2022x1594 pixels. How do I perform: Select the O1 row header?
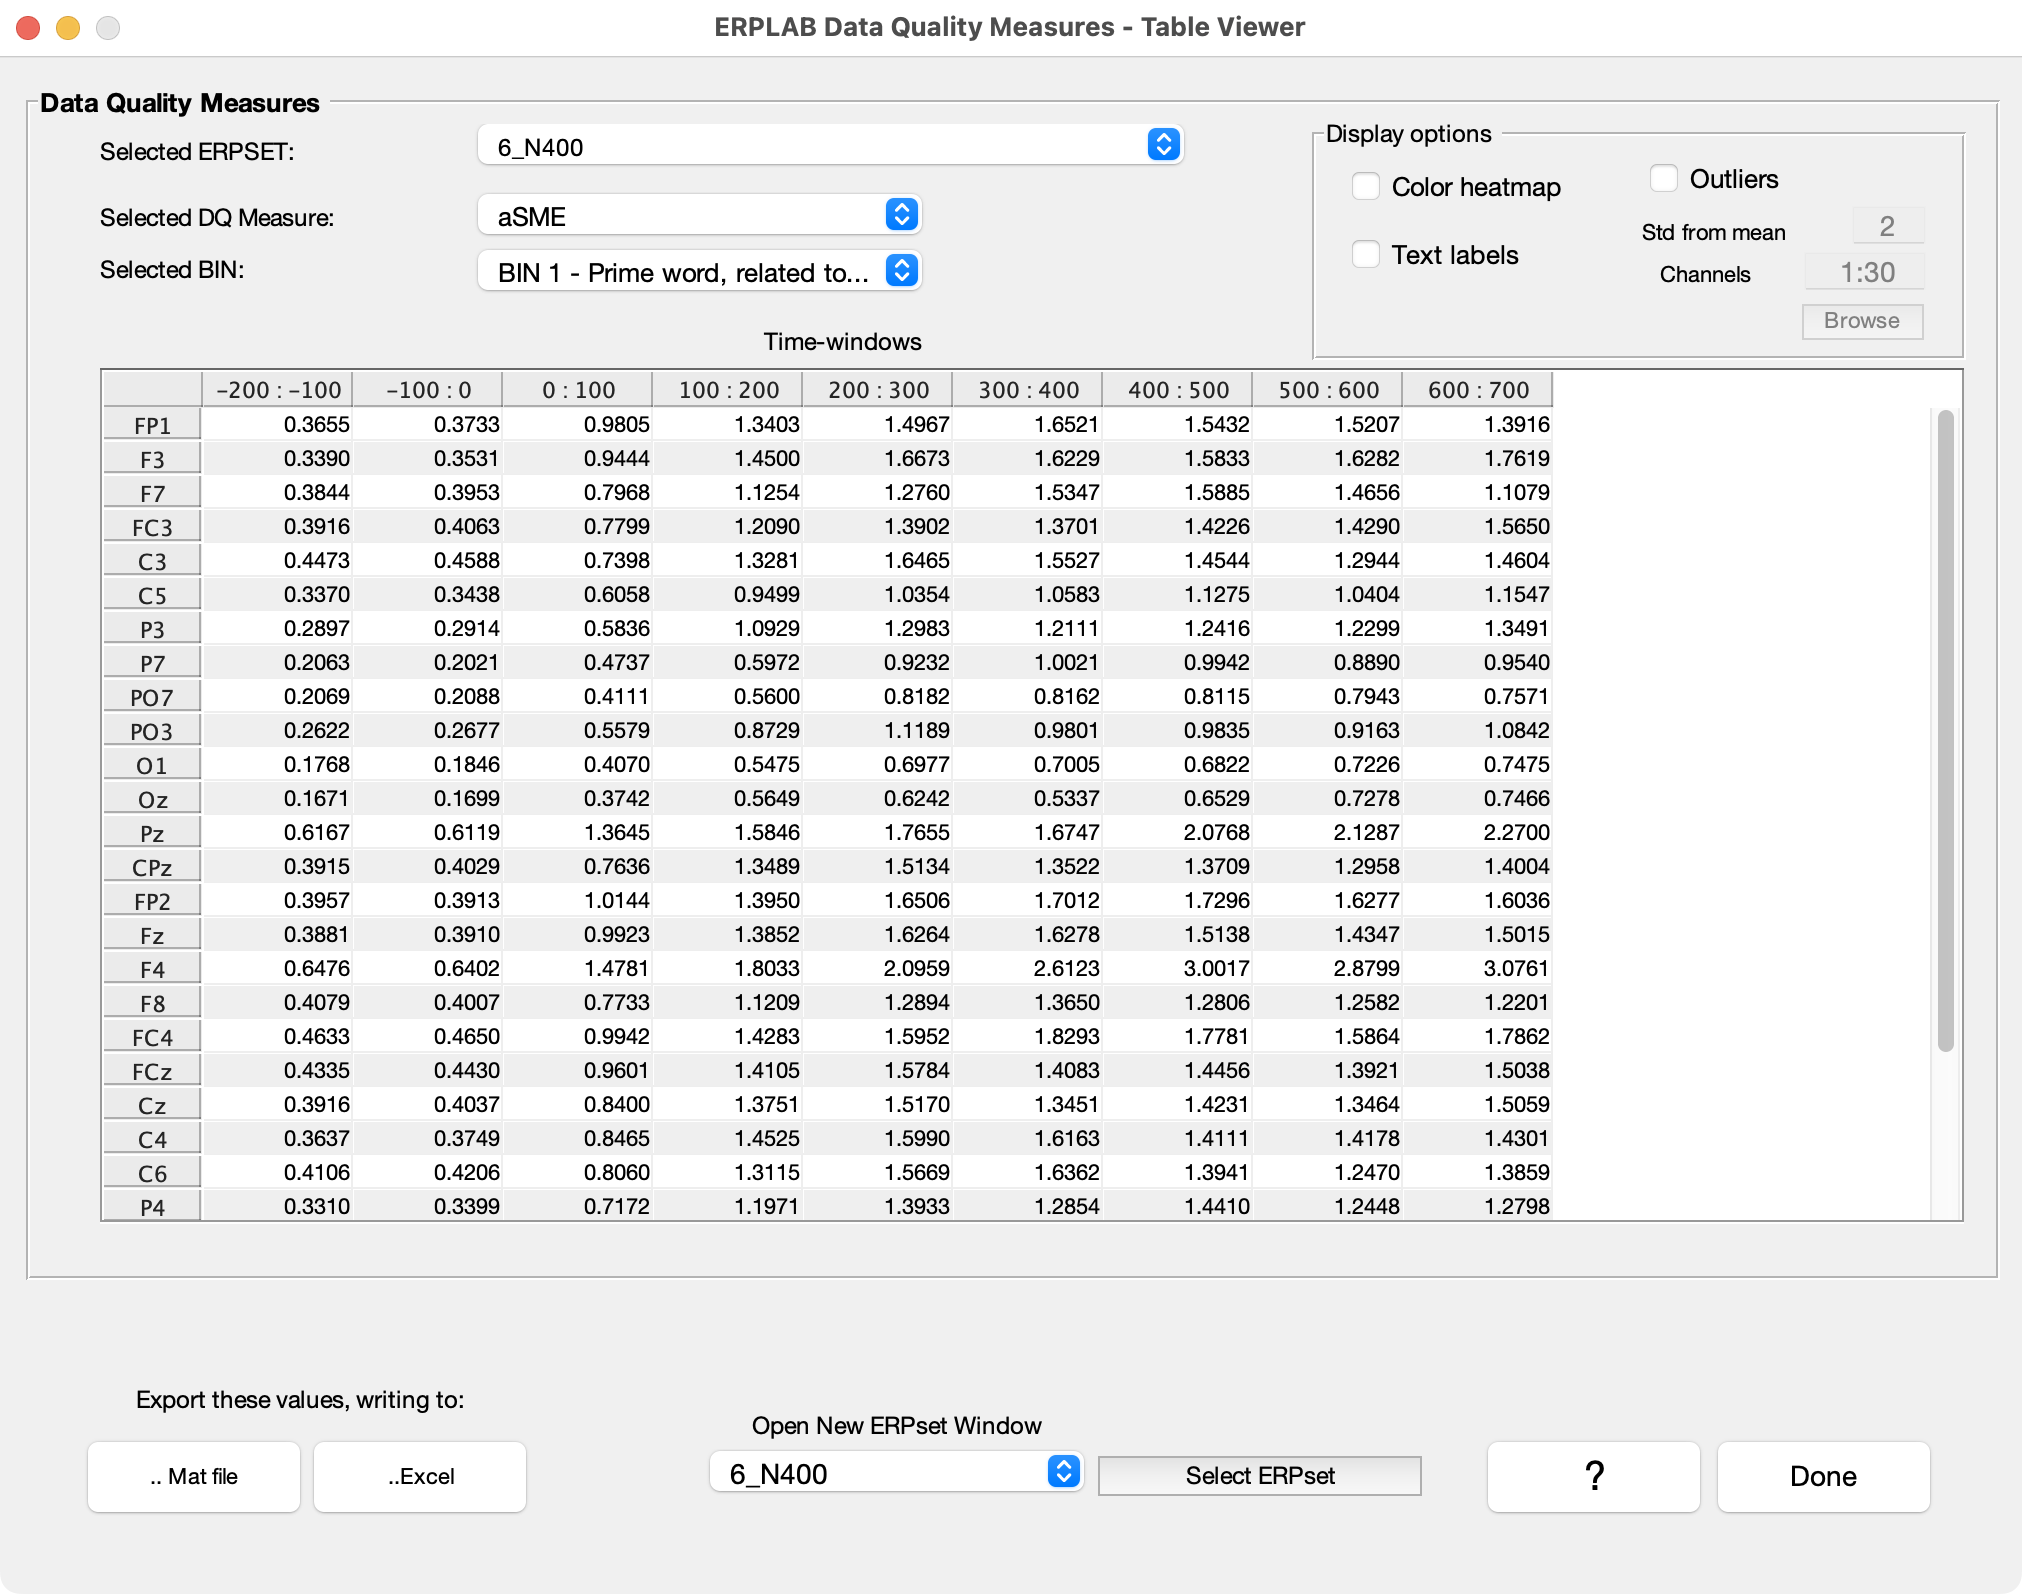pyautogui.click(x=152, y=765)
